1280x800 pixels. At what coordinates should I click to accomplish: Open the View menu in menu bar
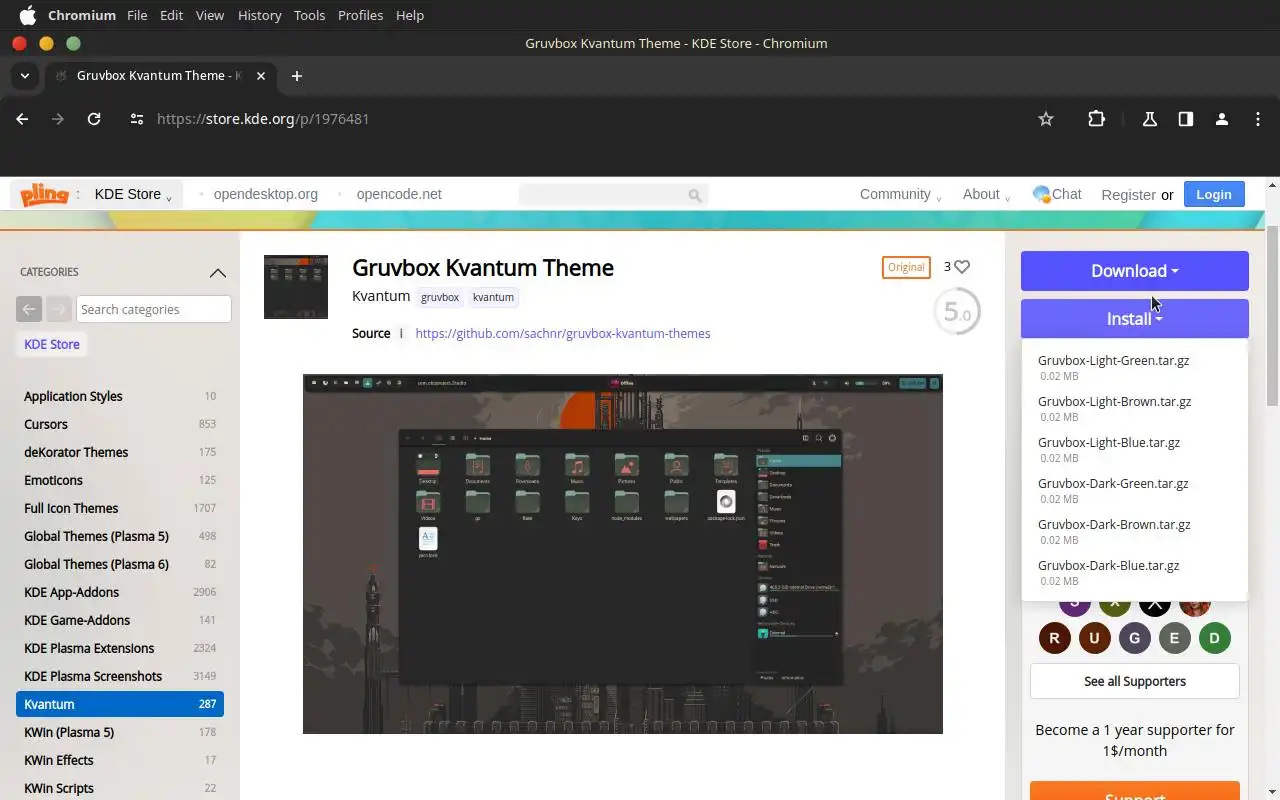click(x=210, y=15)
